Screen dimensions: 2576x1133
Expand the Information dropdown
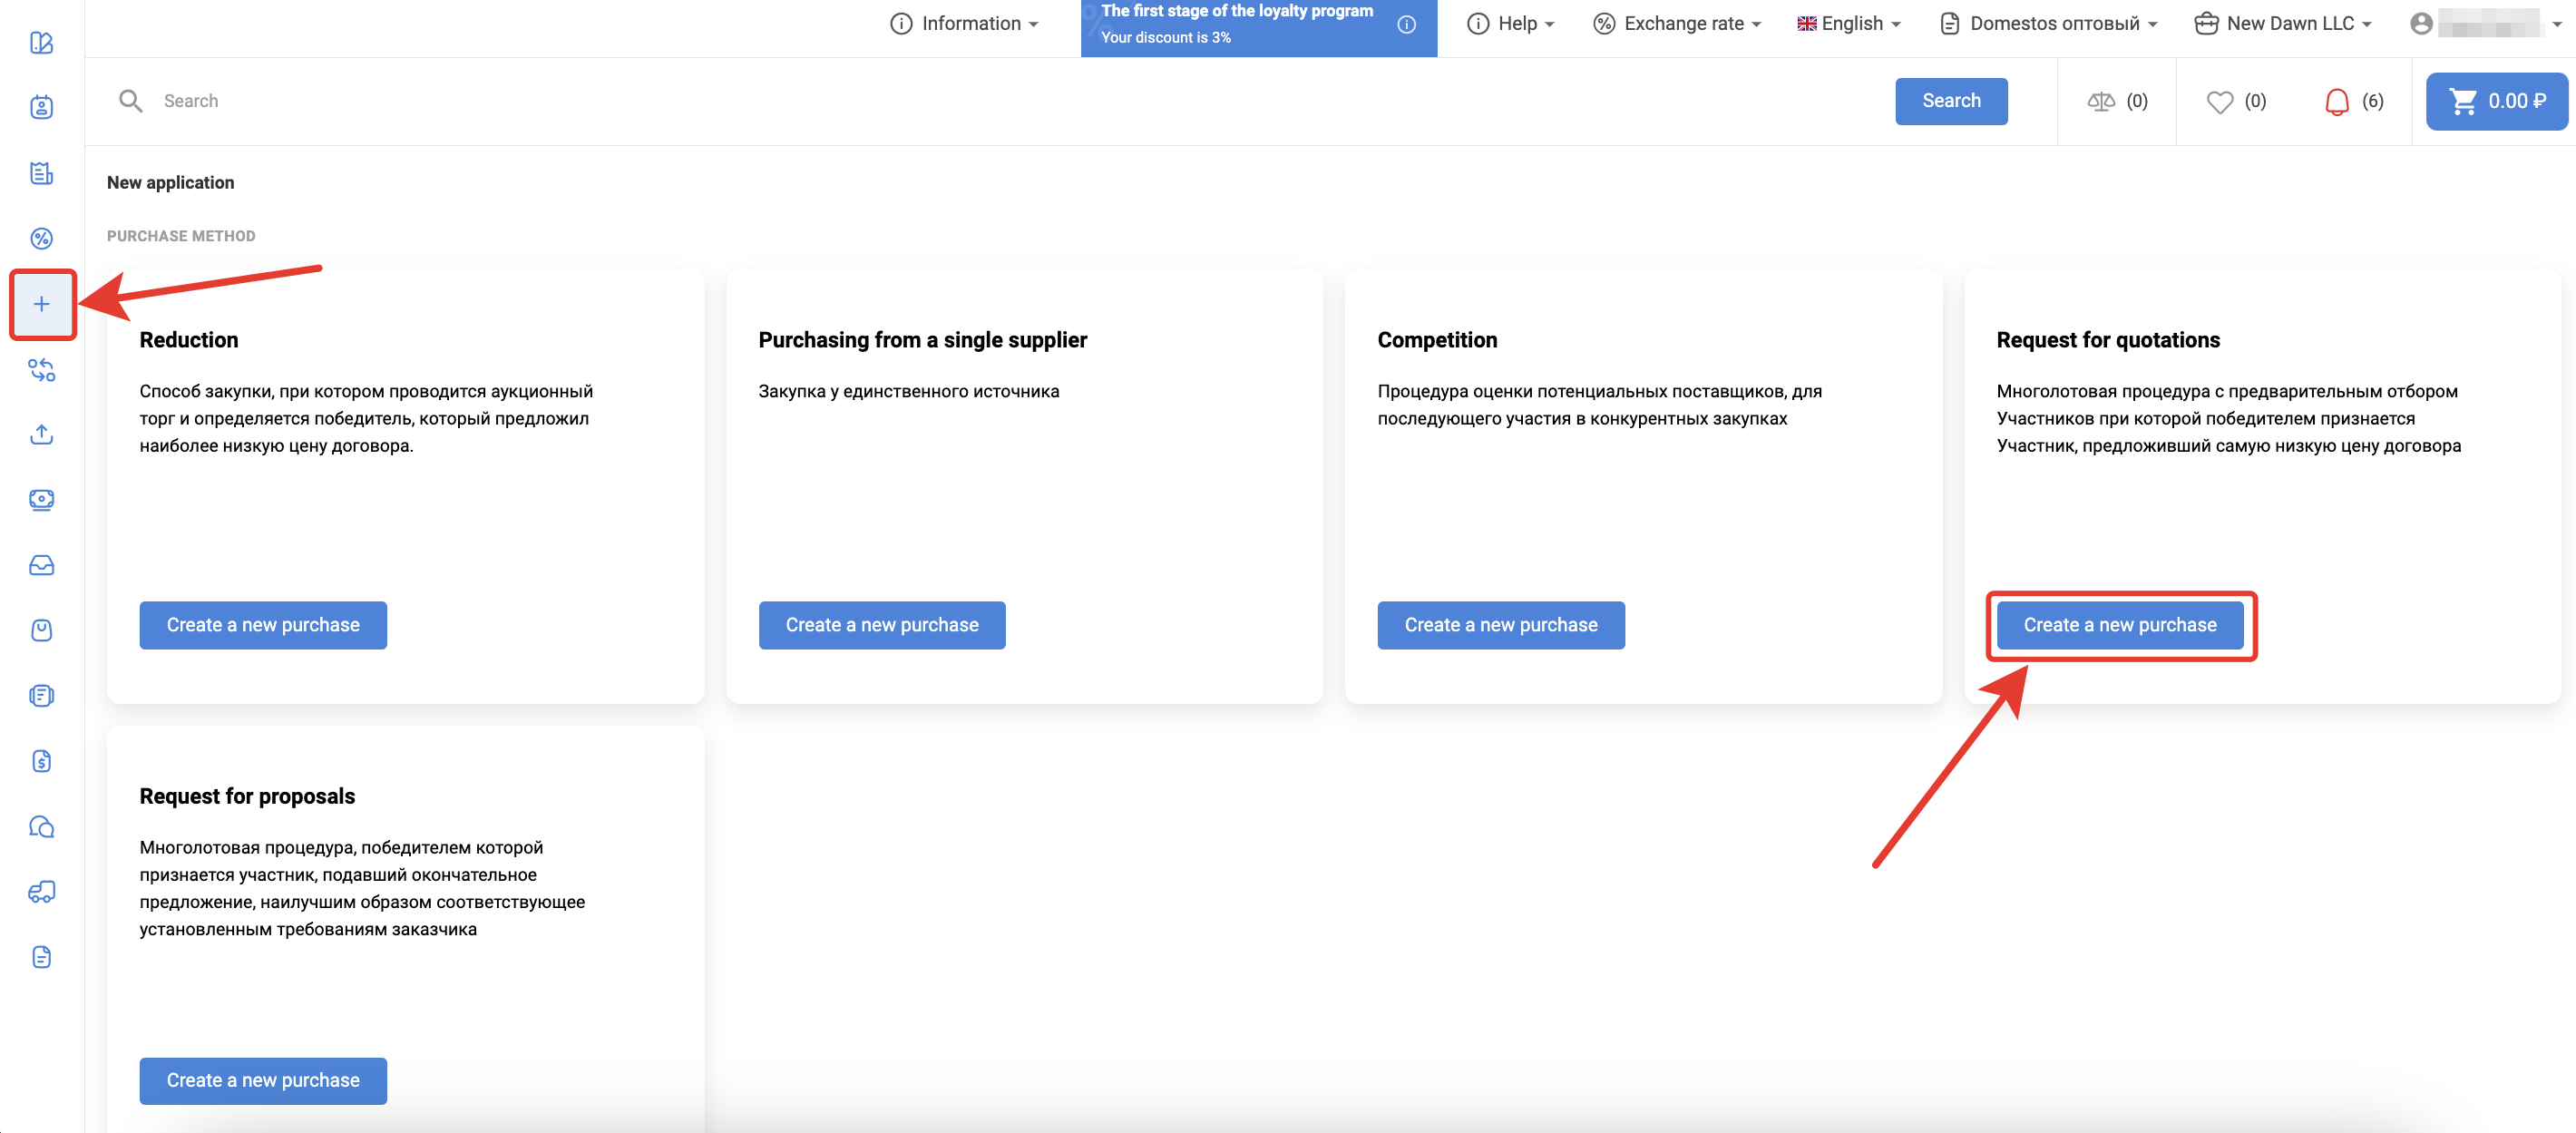coord(964,24)
